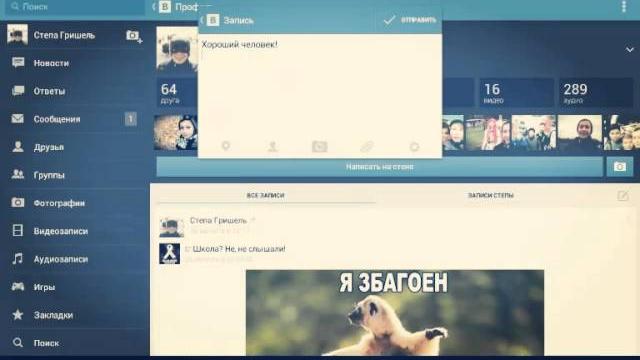This screenshot has width=640, height=360.
Task: Click the paperclip attachment icon
Action: tap(367, 146)
